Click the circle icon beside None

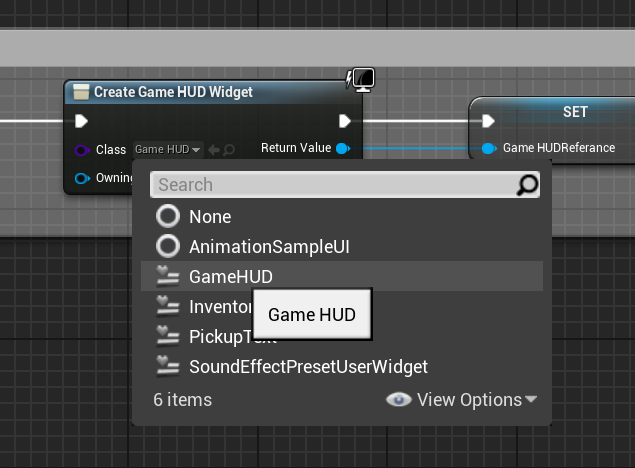(x=168, y=216)
